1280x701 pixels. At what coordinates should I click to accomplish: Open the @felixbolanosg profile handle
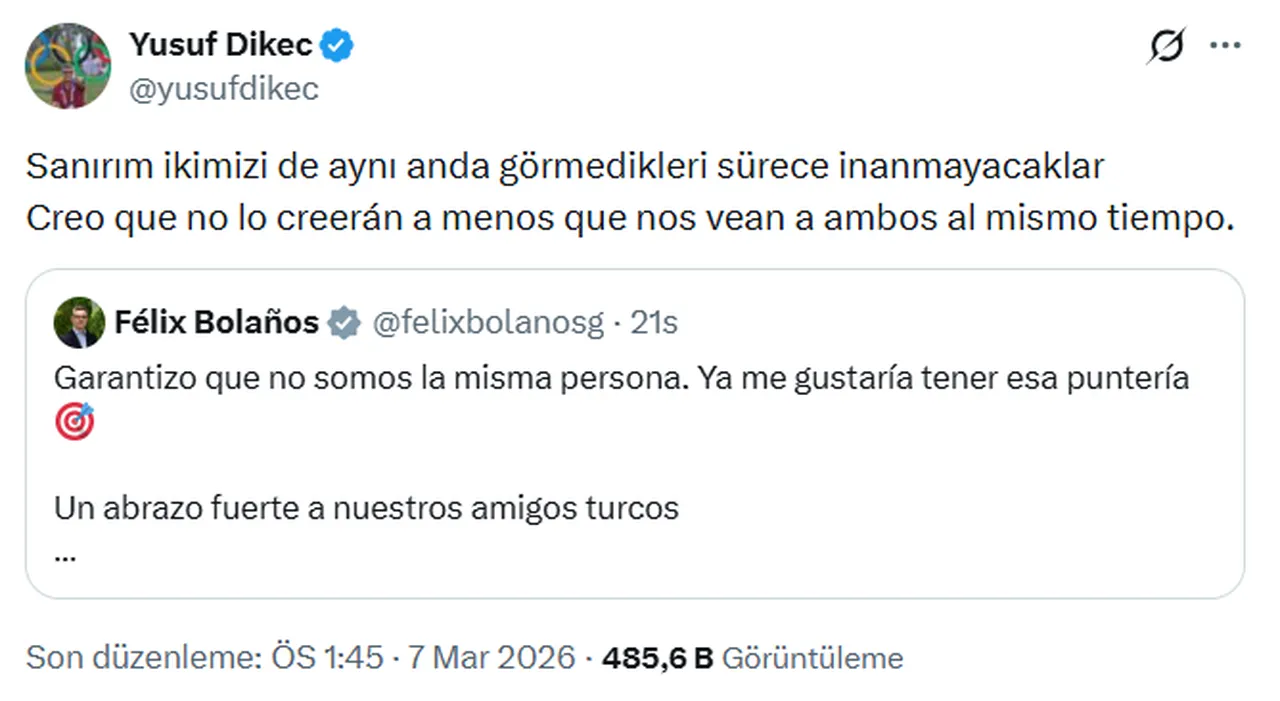[x=489, y=322]
